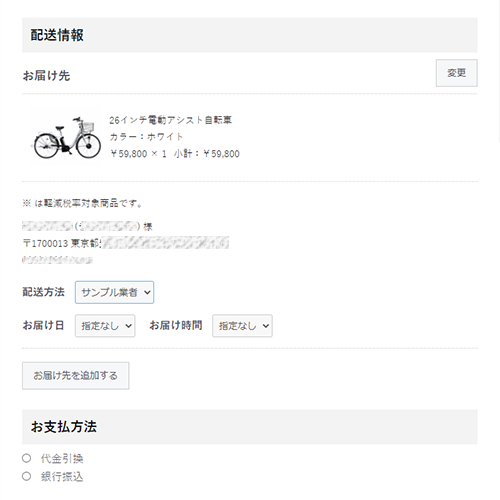Click the お届け先を追加する button

coord(76,376)
